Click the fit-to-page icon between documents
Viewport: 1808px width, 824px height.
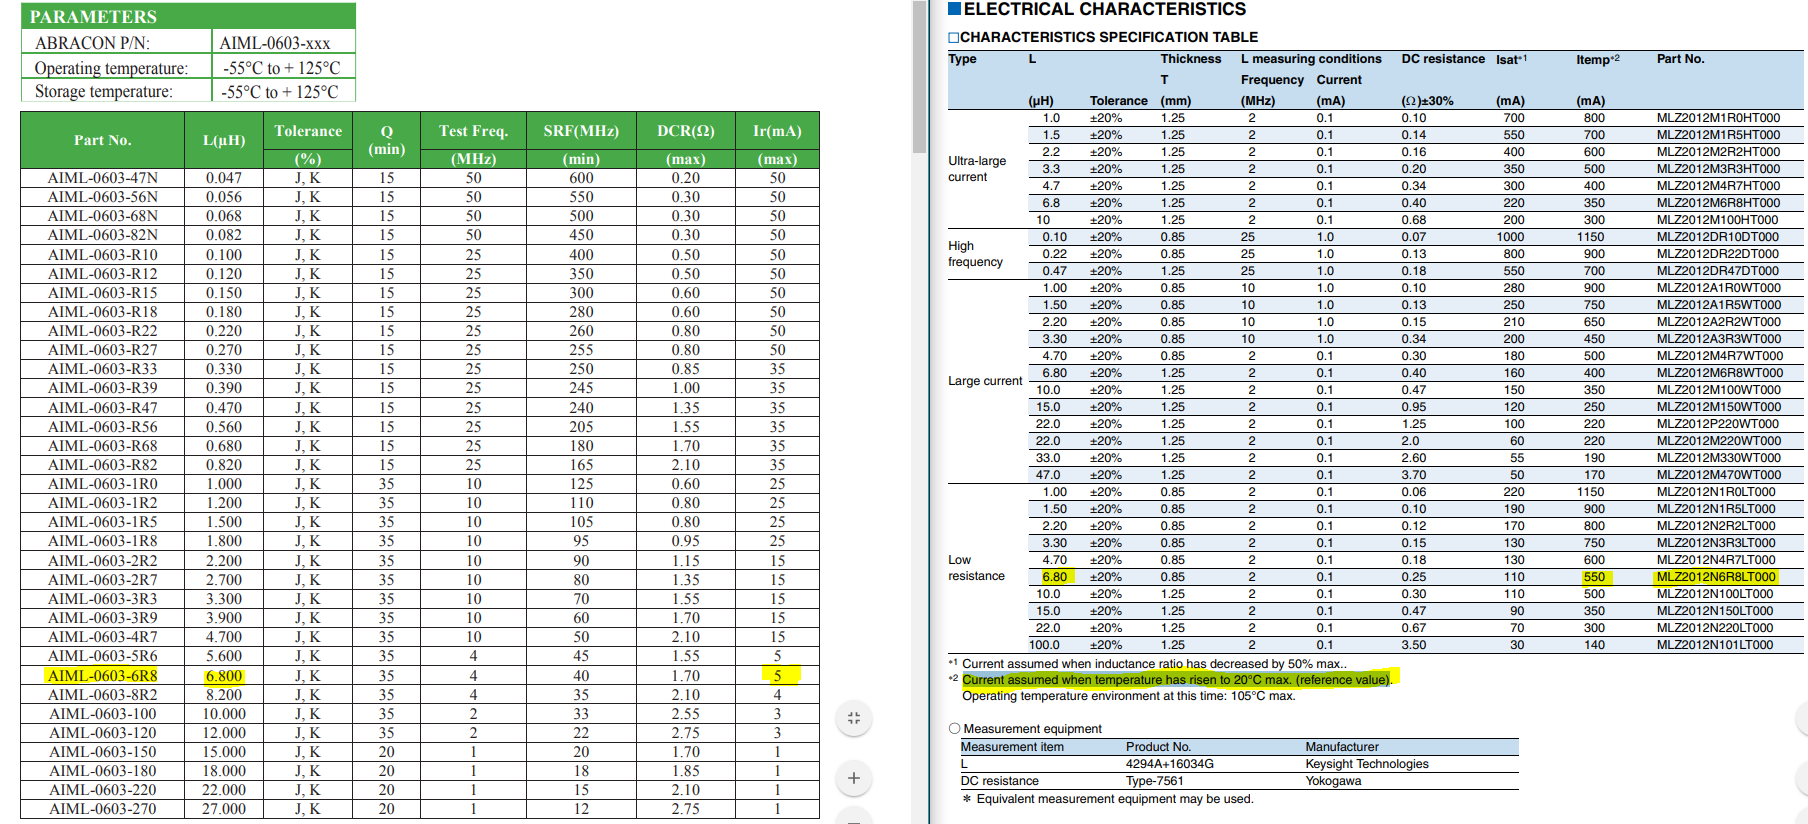coord(854,718)
